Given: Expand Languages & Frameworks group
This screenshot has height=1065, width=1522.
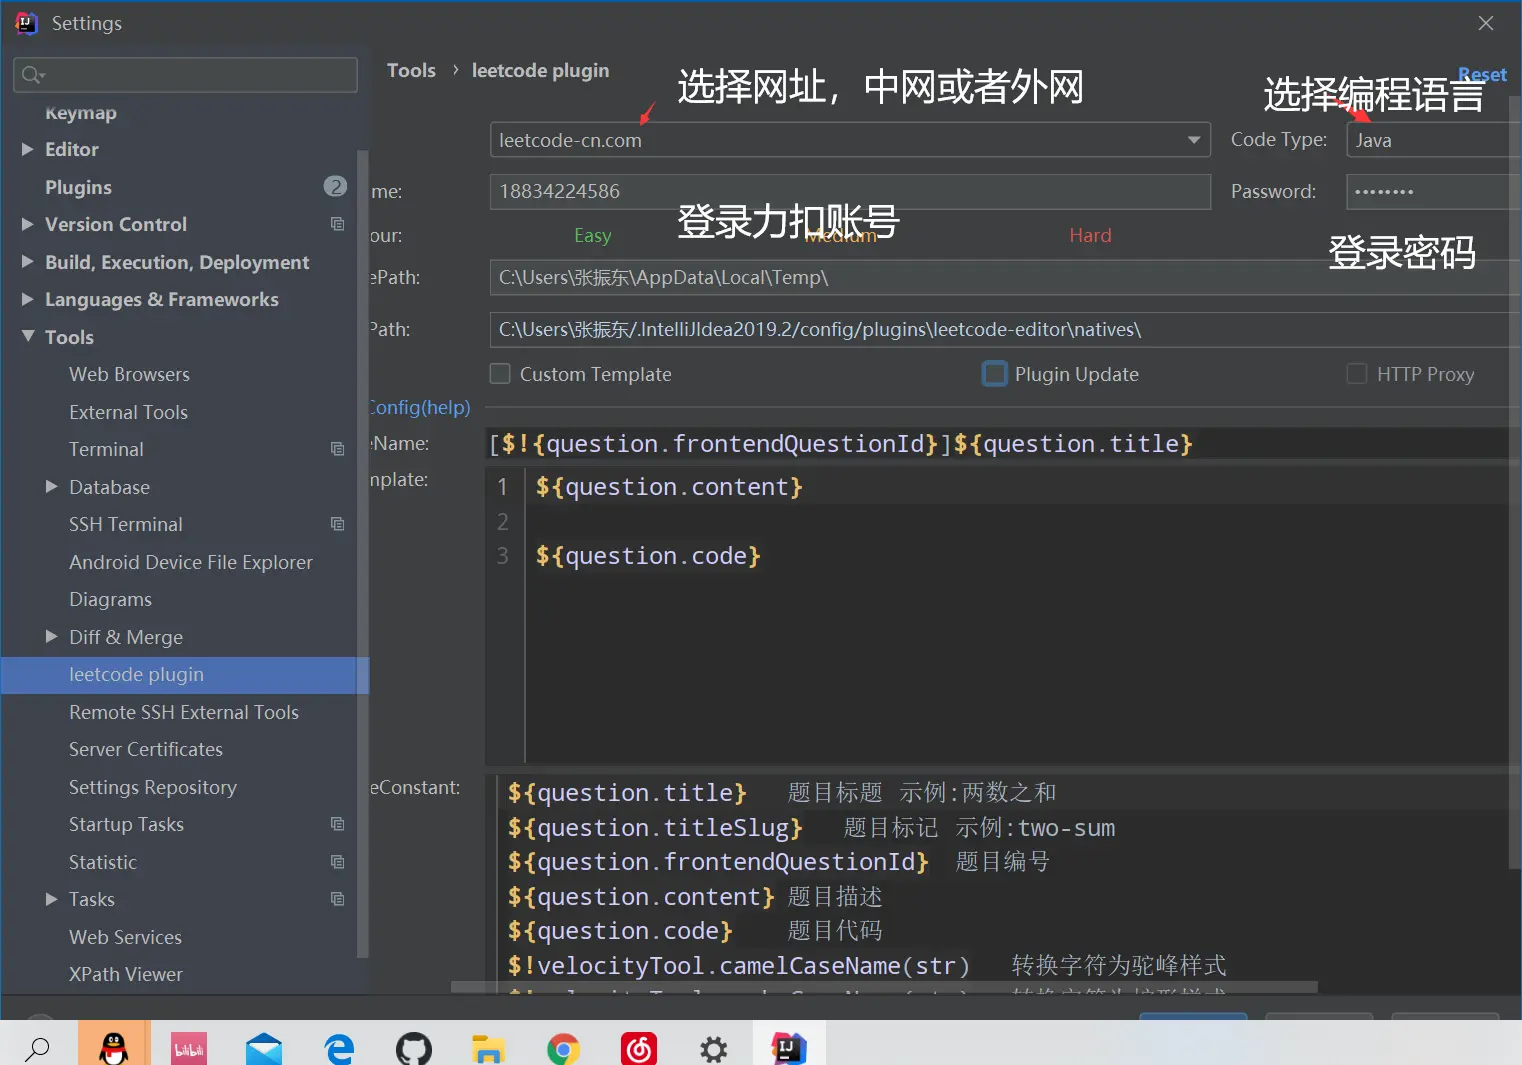Looking at the screenshot, I should (x=28, y=299).
